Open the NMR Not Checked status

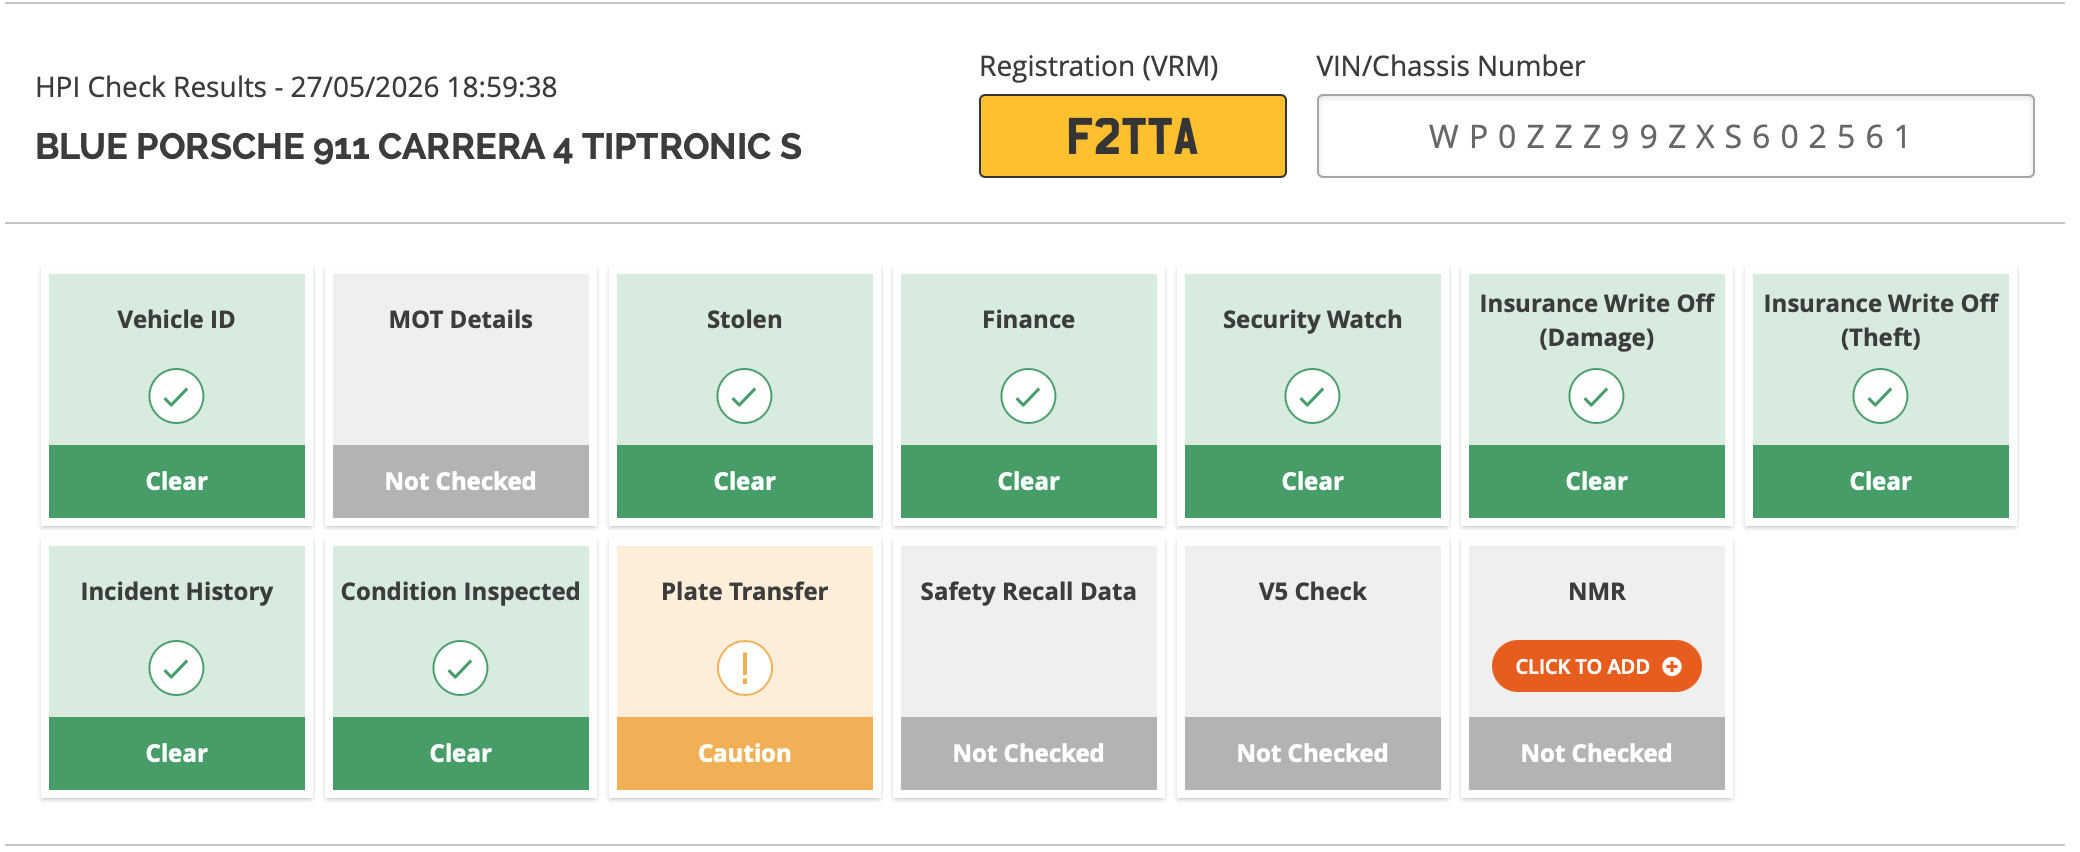[1597, 753]
